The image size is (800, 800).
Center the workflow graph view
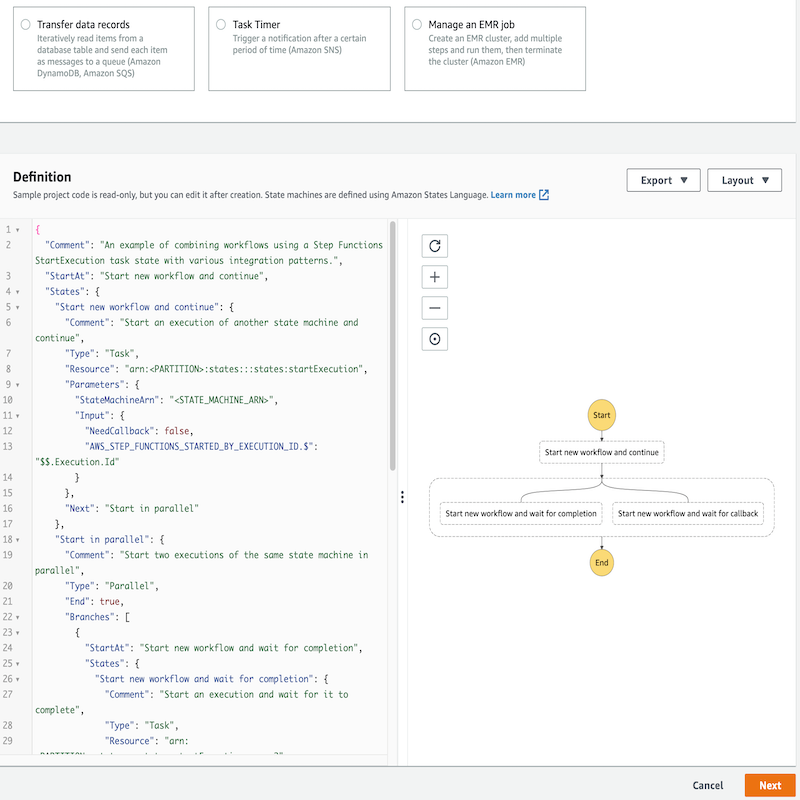[435, 339]
